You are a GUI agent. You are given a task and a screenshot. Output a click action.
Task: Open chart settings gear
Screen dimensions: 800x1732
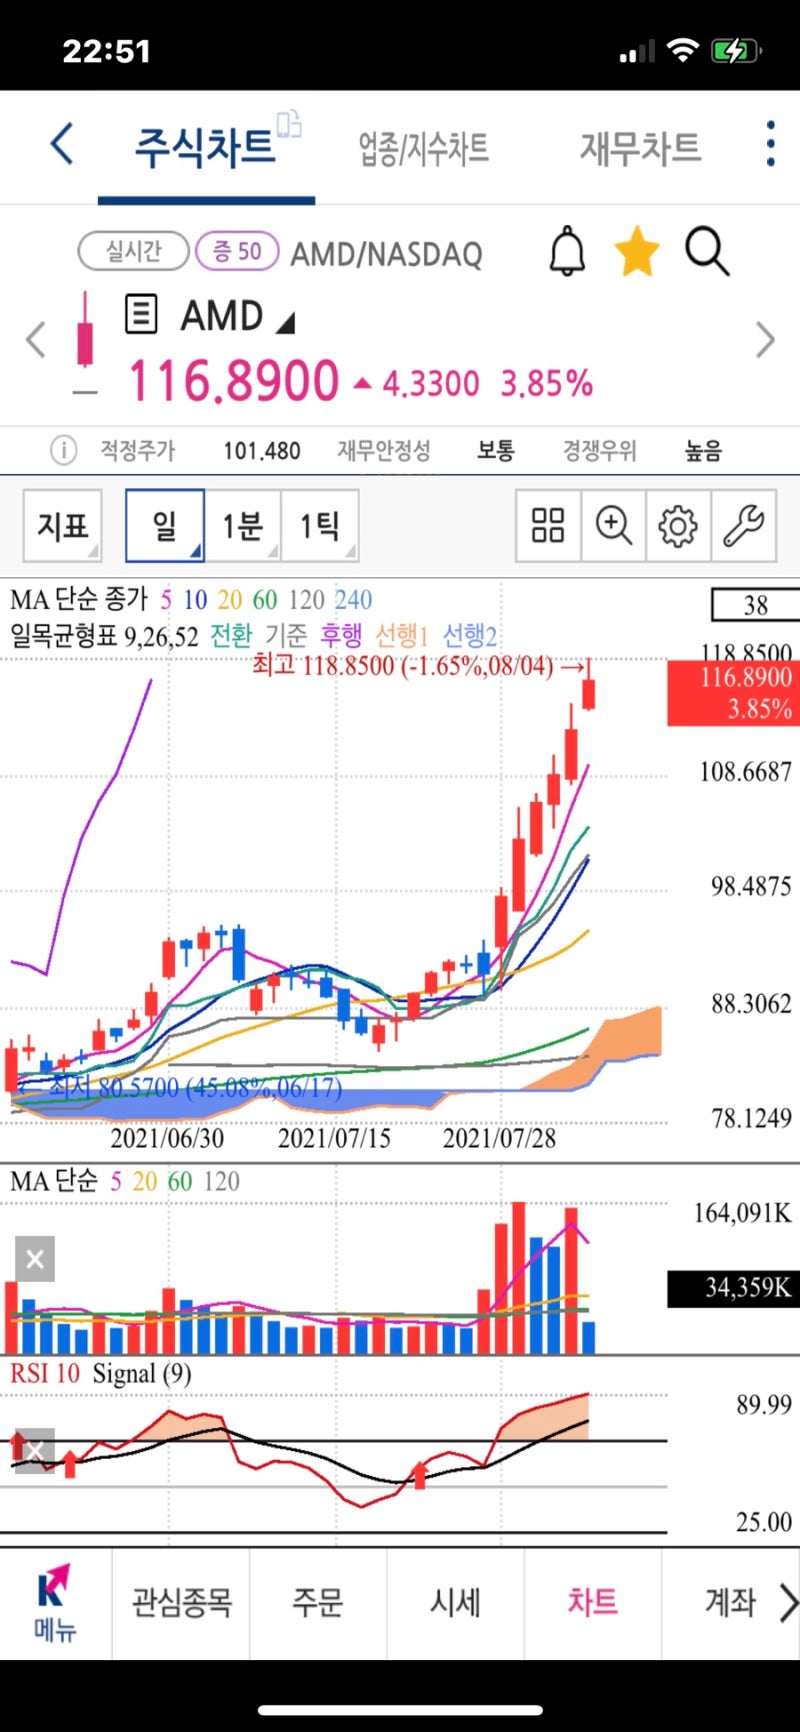click(x=678, y=525)
